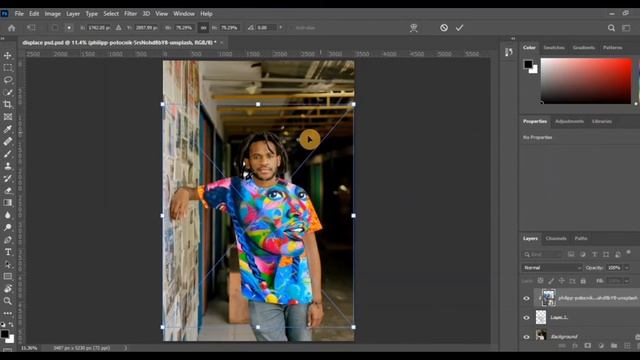
Task: Select the Healing Brush tool
Action: (x=8, y=142)
